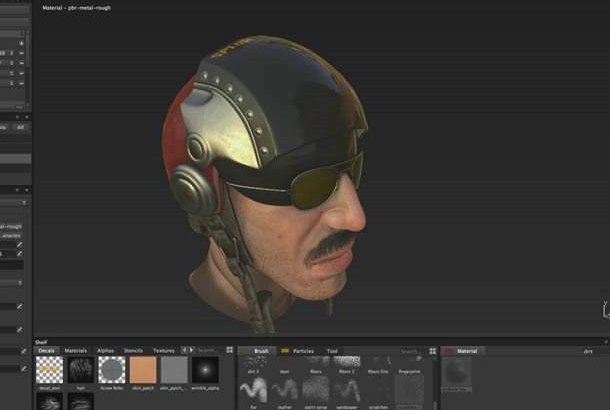Select the decal_text shelf thumbnail
The image size is (610, 410).
coord(49,369)
